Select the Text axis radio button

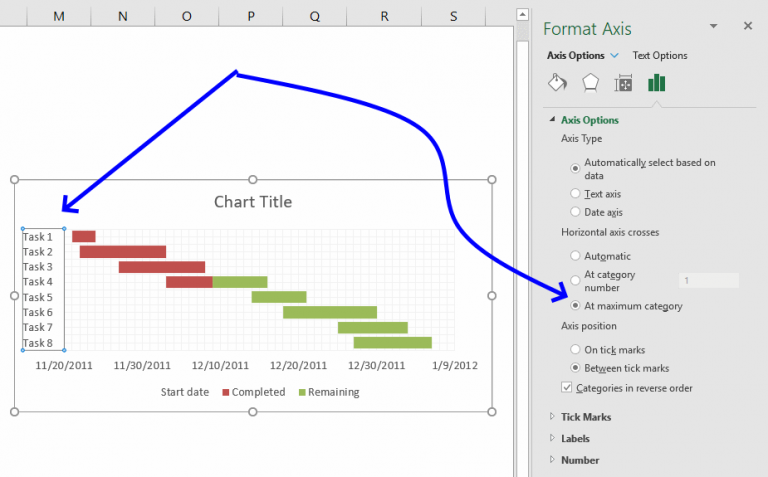[x=576, y=193]
